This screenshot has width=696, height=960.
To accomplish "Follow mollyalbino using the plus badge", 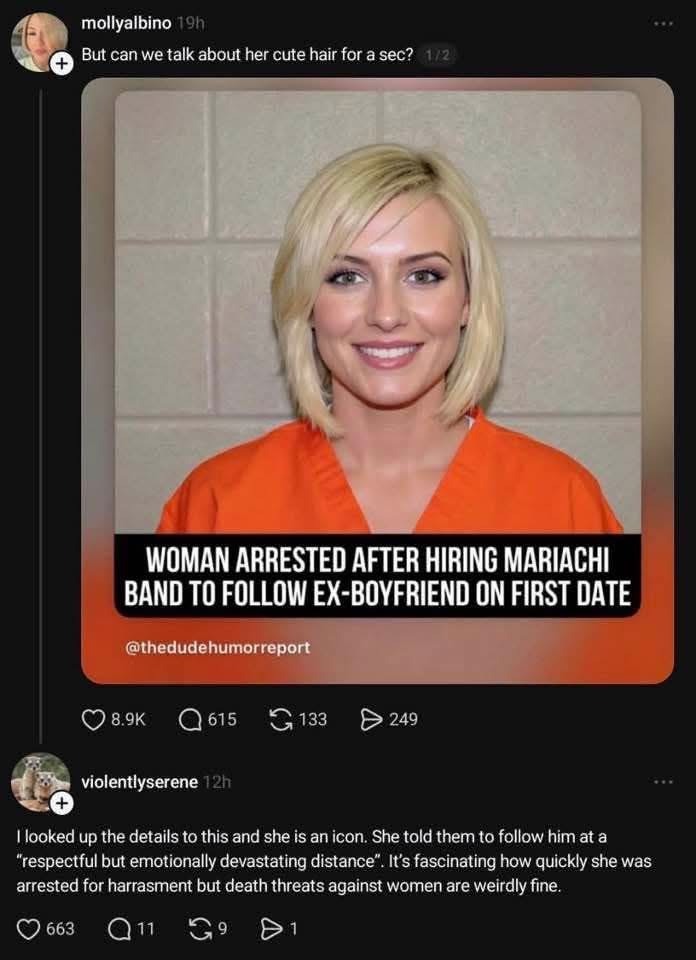I will pos(60,64).
